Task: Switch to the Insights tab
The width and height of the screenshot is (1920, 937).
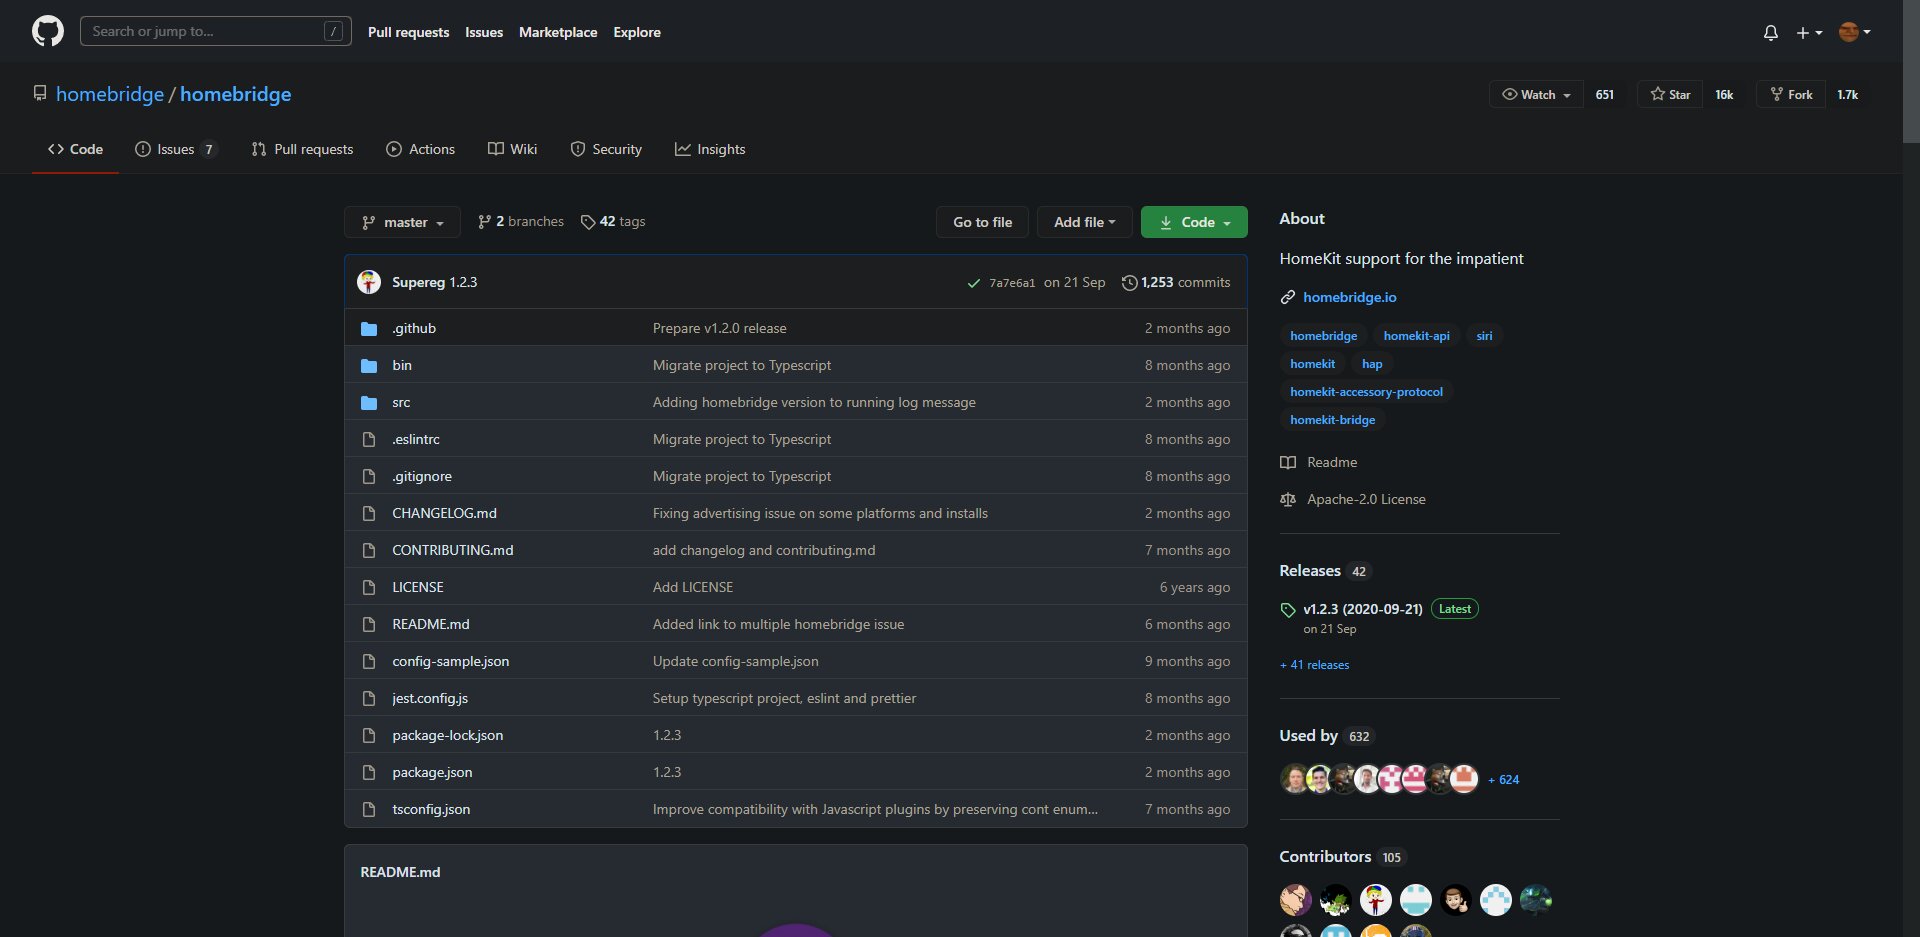Action: pyautogui.click(x=710, y=149)
